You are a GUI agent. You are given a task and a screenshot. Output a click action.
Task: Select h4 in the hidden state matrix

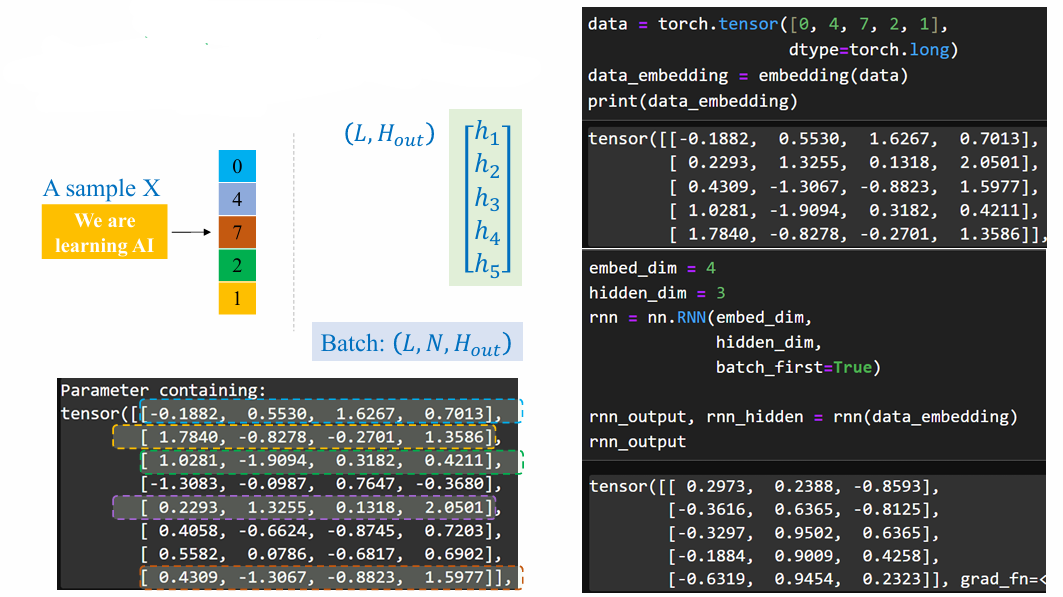point(487,232)
